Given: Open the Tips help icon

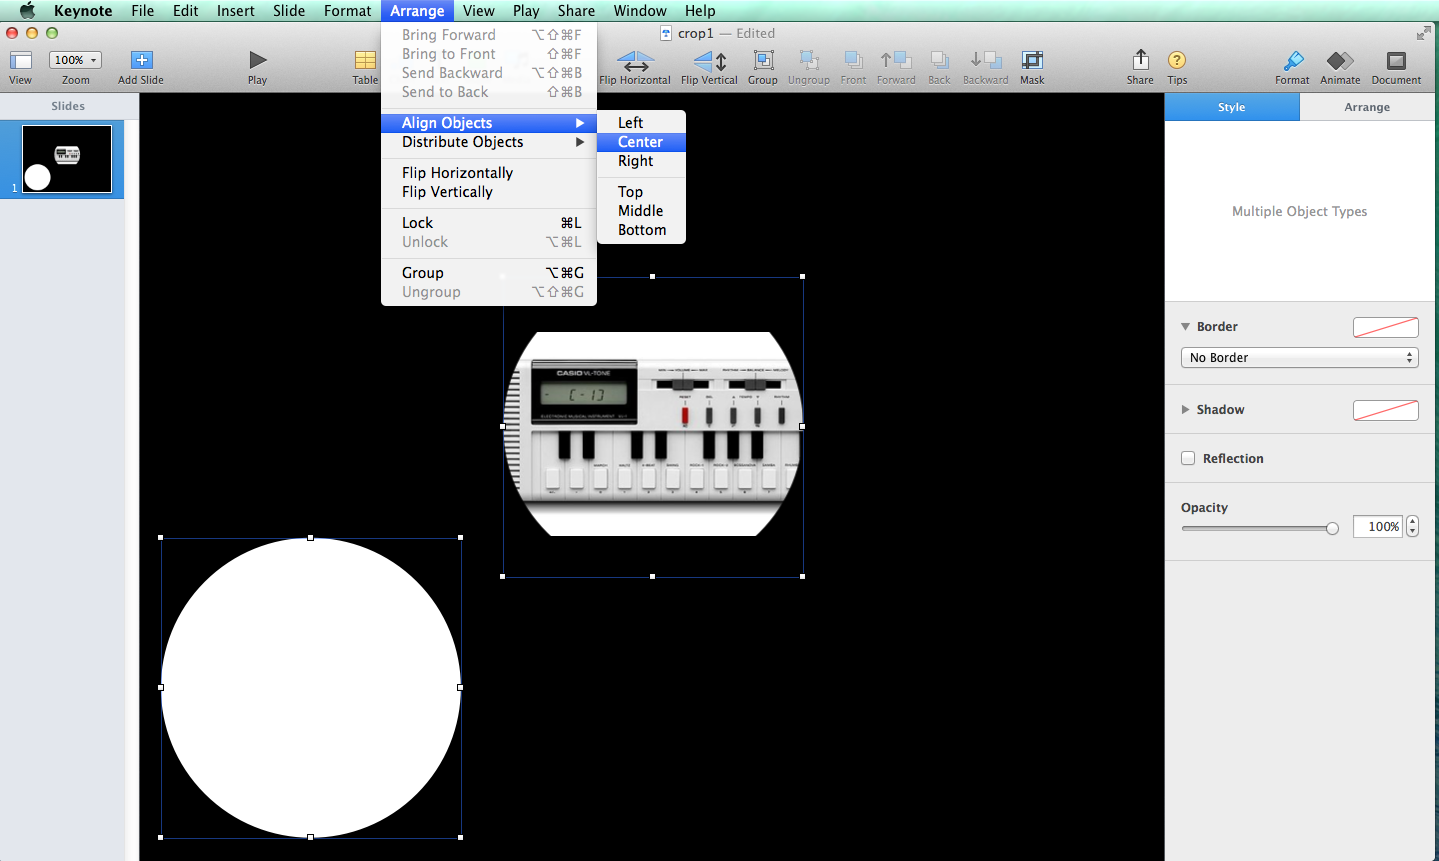Looking at the screenshot, I should tap(1177, 62).
